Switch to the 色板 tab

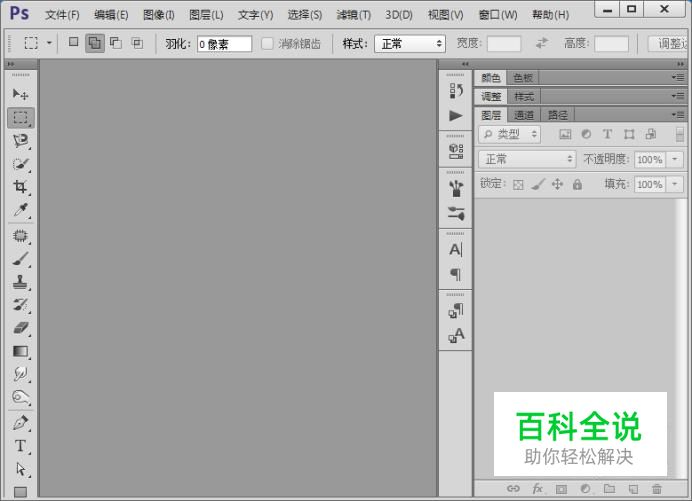pos(523,78)
